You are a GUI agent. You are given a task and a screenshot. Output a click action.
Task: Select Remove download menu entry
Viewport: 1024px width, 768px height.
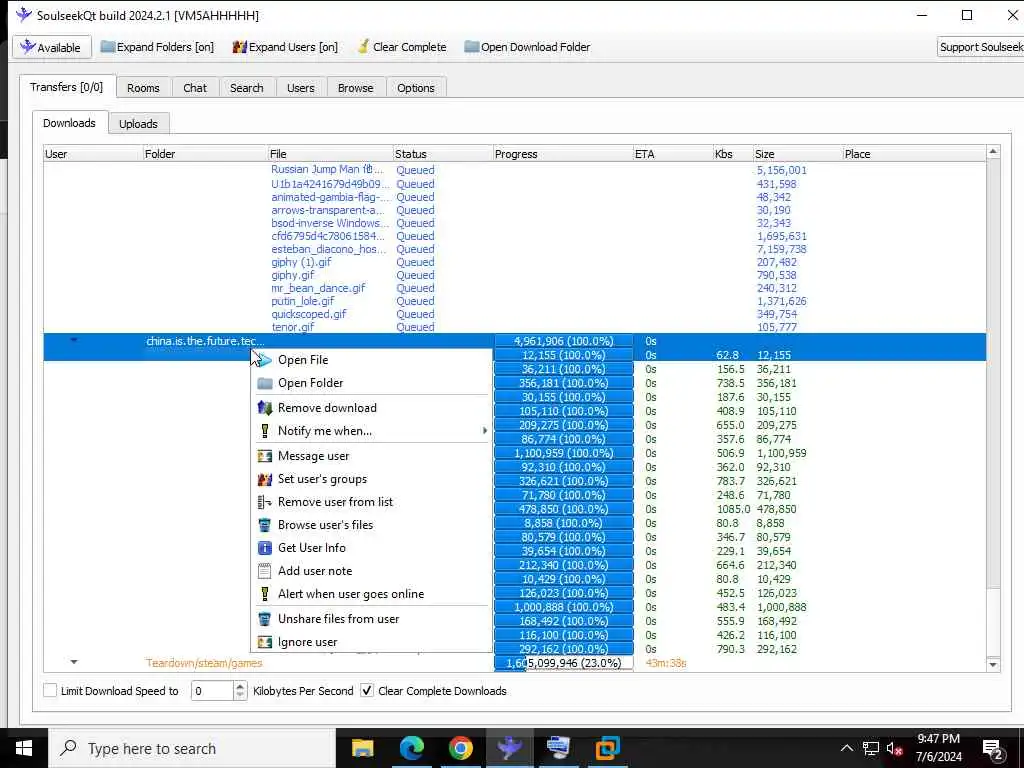click(x=372, y=408)
